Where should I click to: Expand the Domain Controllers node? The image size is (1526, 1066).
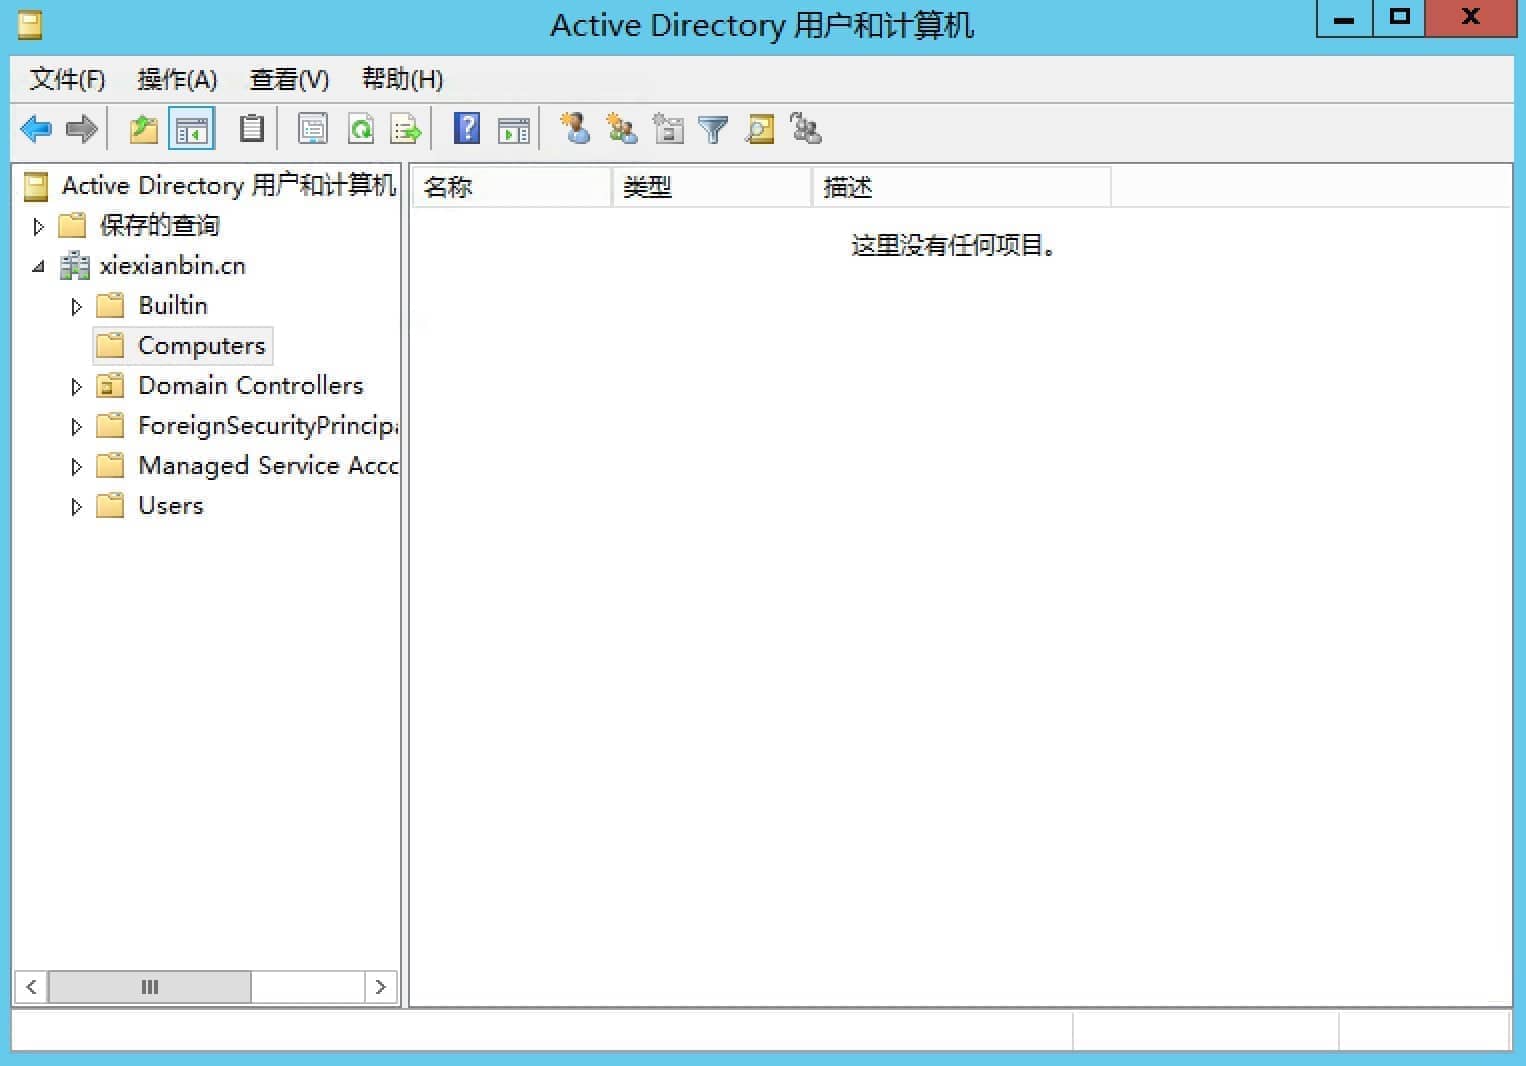(76, 387)
